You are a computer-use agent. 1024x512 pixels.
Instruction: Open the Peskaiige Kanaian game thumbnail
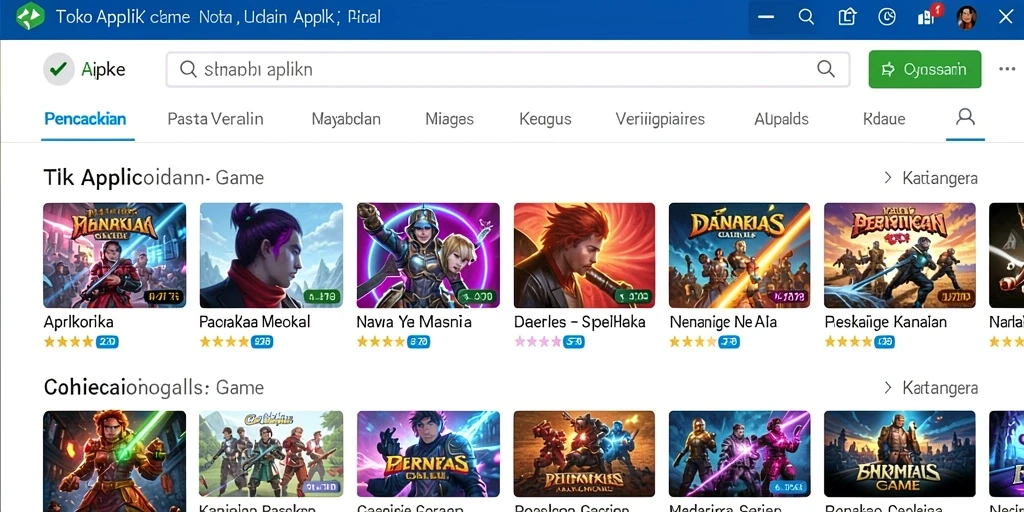900,255
